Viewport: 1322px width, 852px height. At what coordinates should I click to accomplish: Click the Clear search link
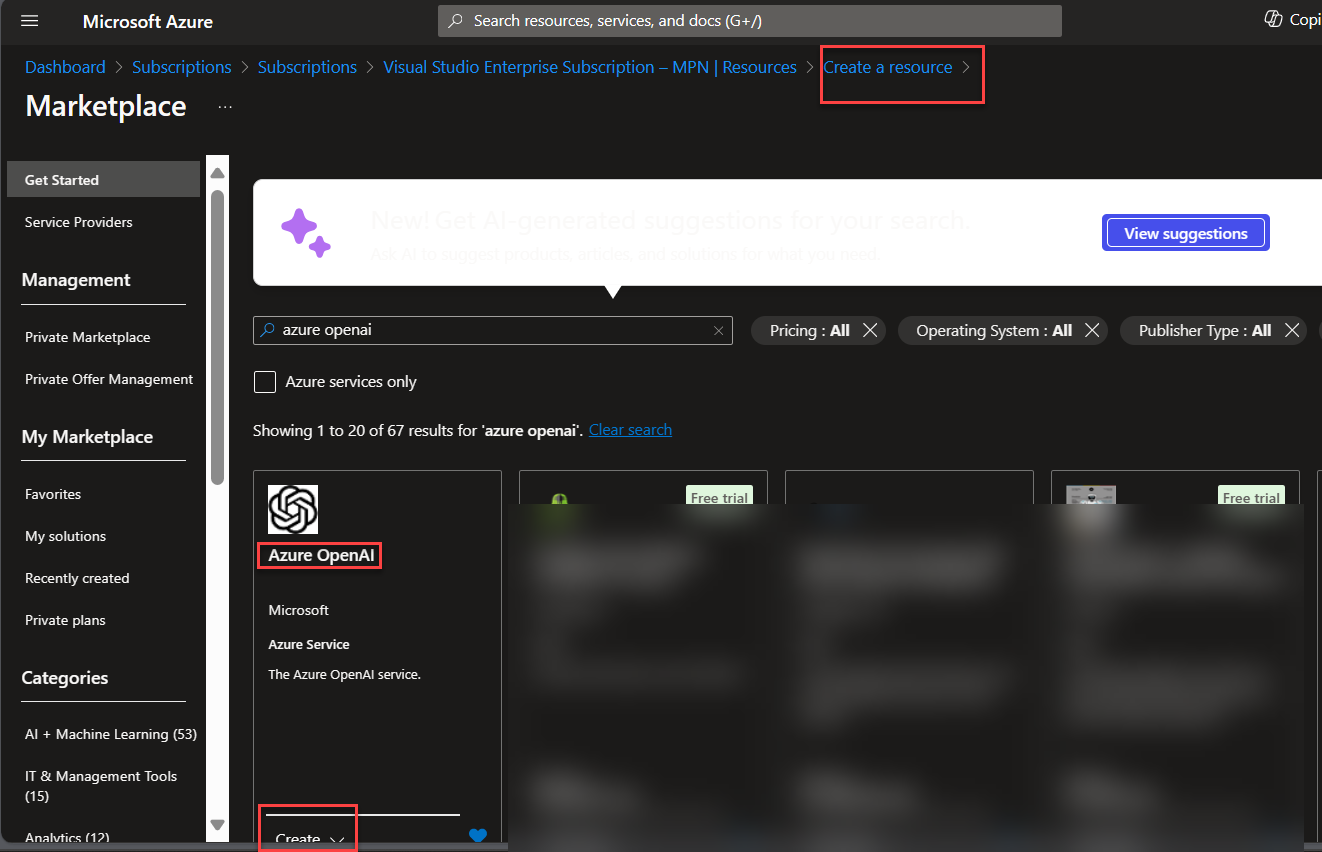(x=630, y=430)
